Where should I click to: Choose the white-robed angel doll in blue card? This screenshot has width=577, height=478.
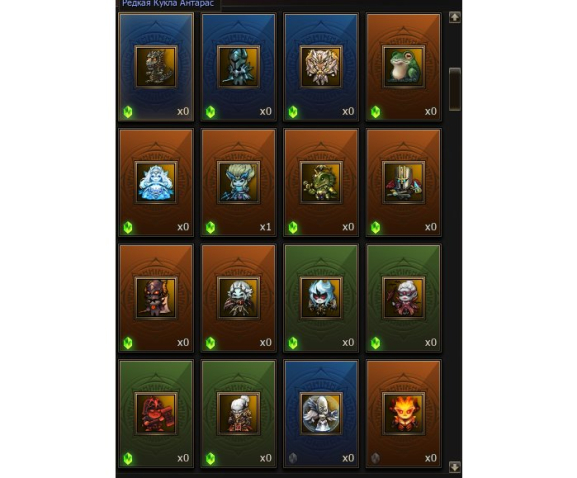(x=321, y=414)
